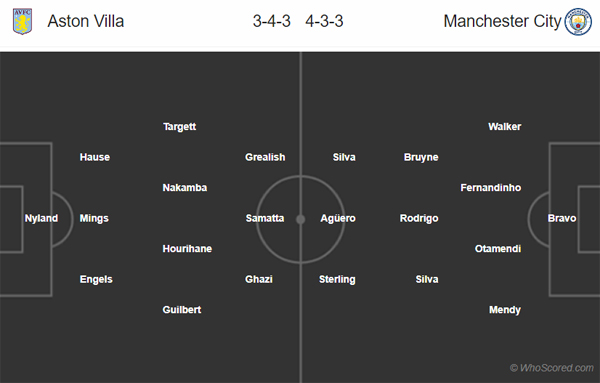This screenshot has height=383, width=600.
Task: Select the 3-4-3 formation label
Action: (272, 21)
